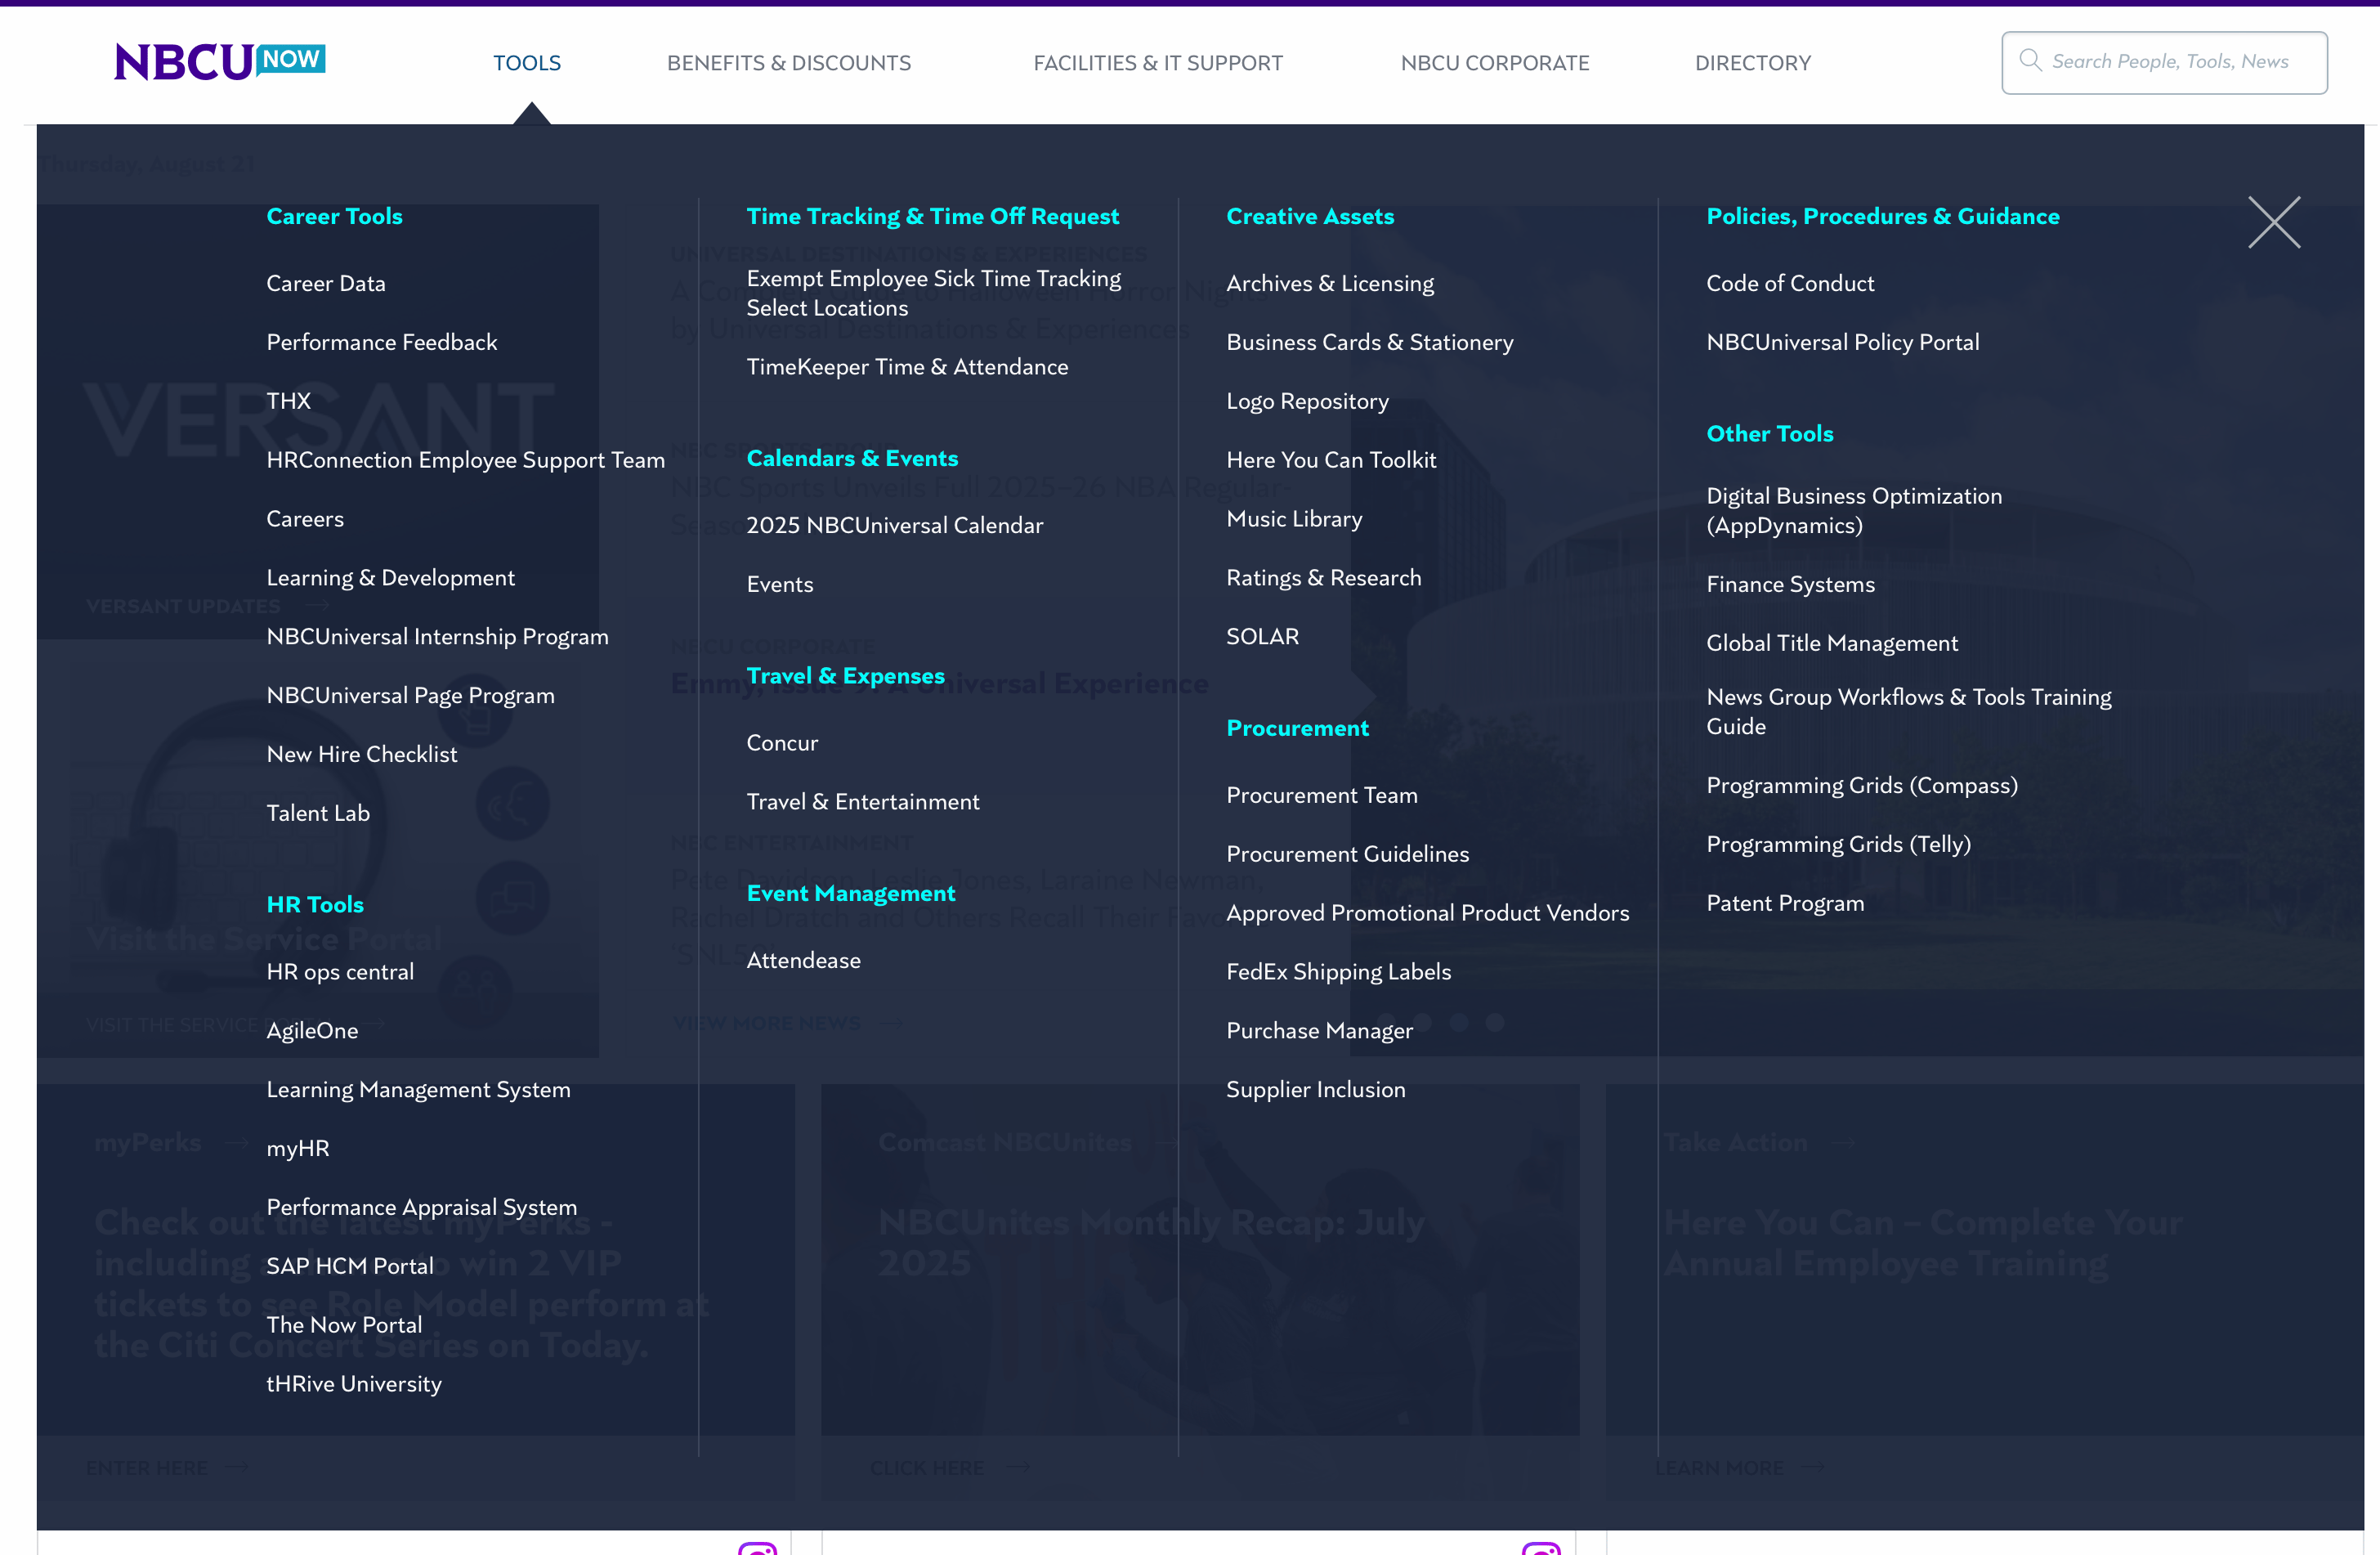Open Learning & Development

click(x=391, y=578)
